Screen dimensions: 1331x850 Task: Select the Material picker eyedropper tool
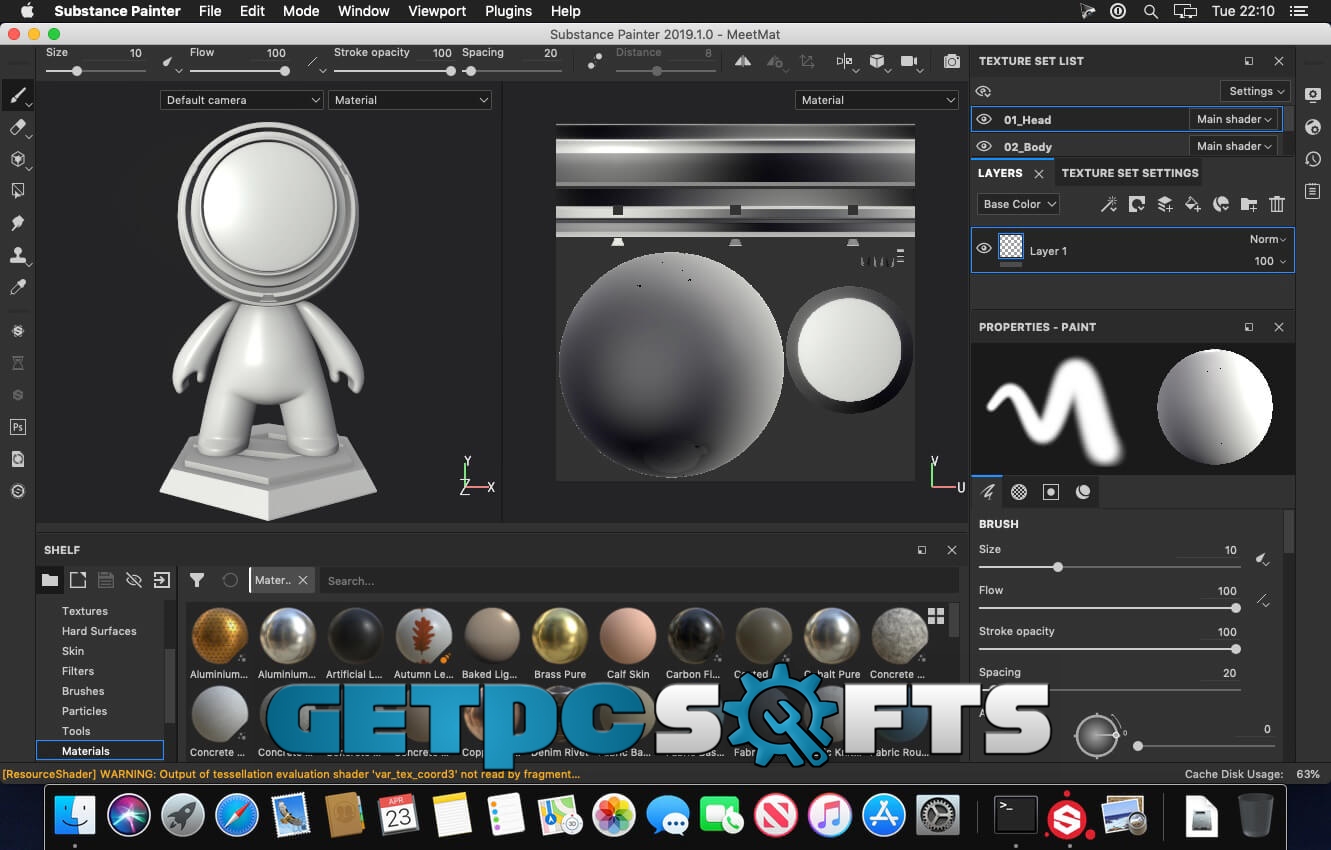click(x=17, y=287)
